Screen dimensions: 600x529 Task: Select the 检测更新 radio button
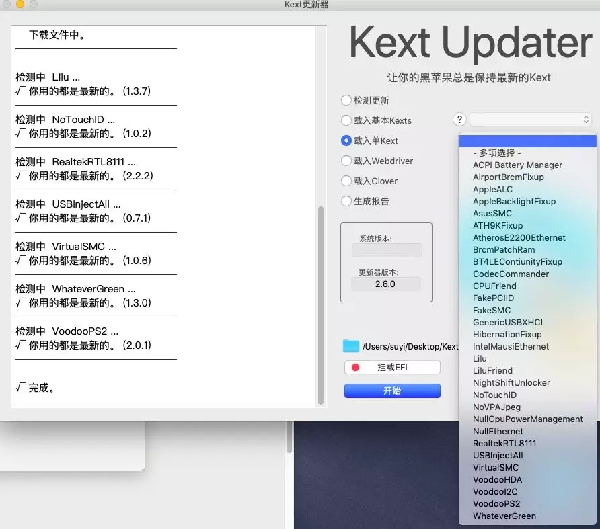tap(346, 100)
